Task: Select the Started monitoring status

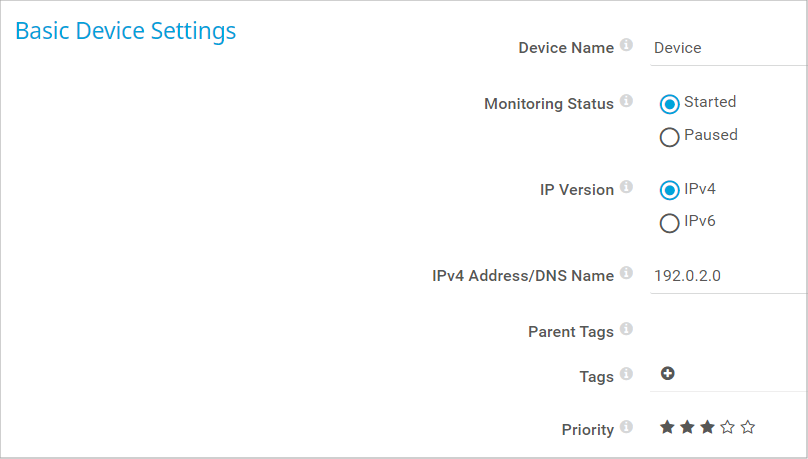Action: pyautogui.click(x=669, y=104)
